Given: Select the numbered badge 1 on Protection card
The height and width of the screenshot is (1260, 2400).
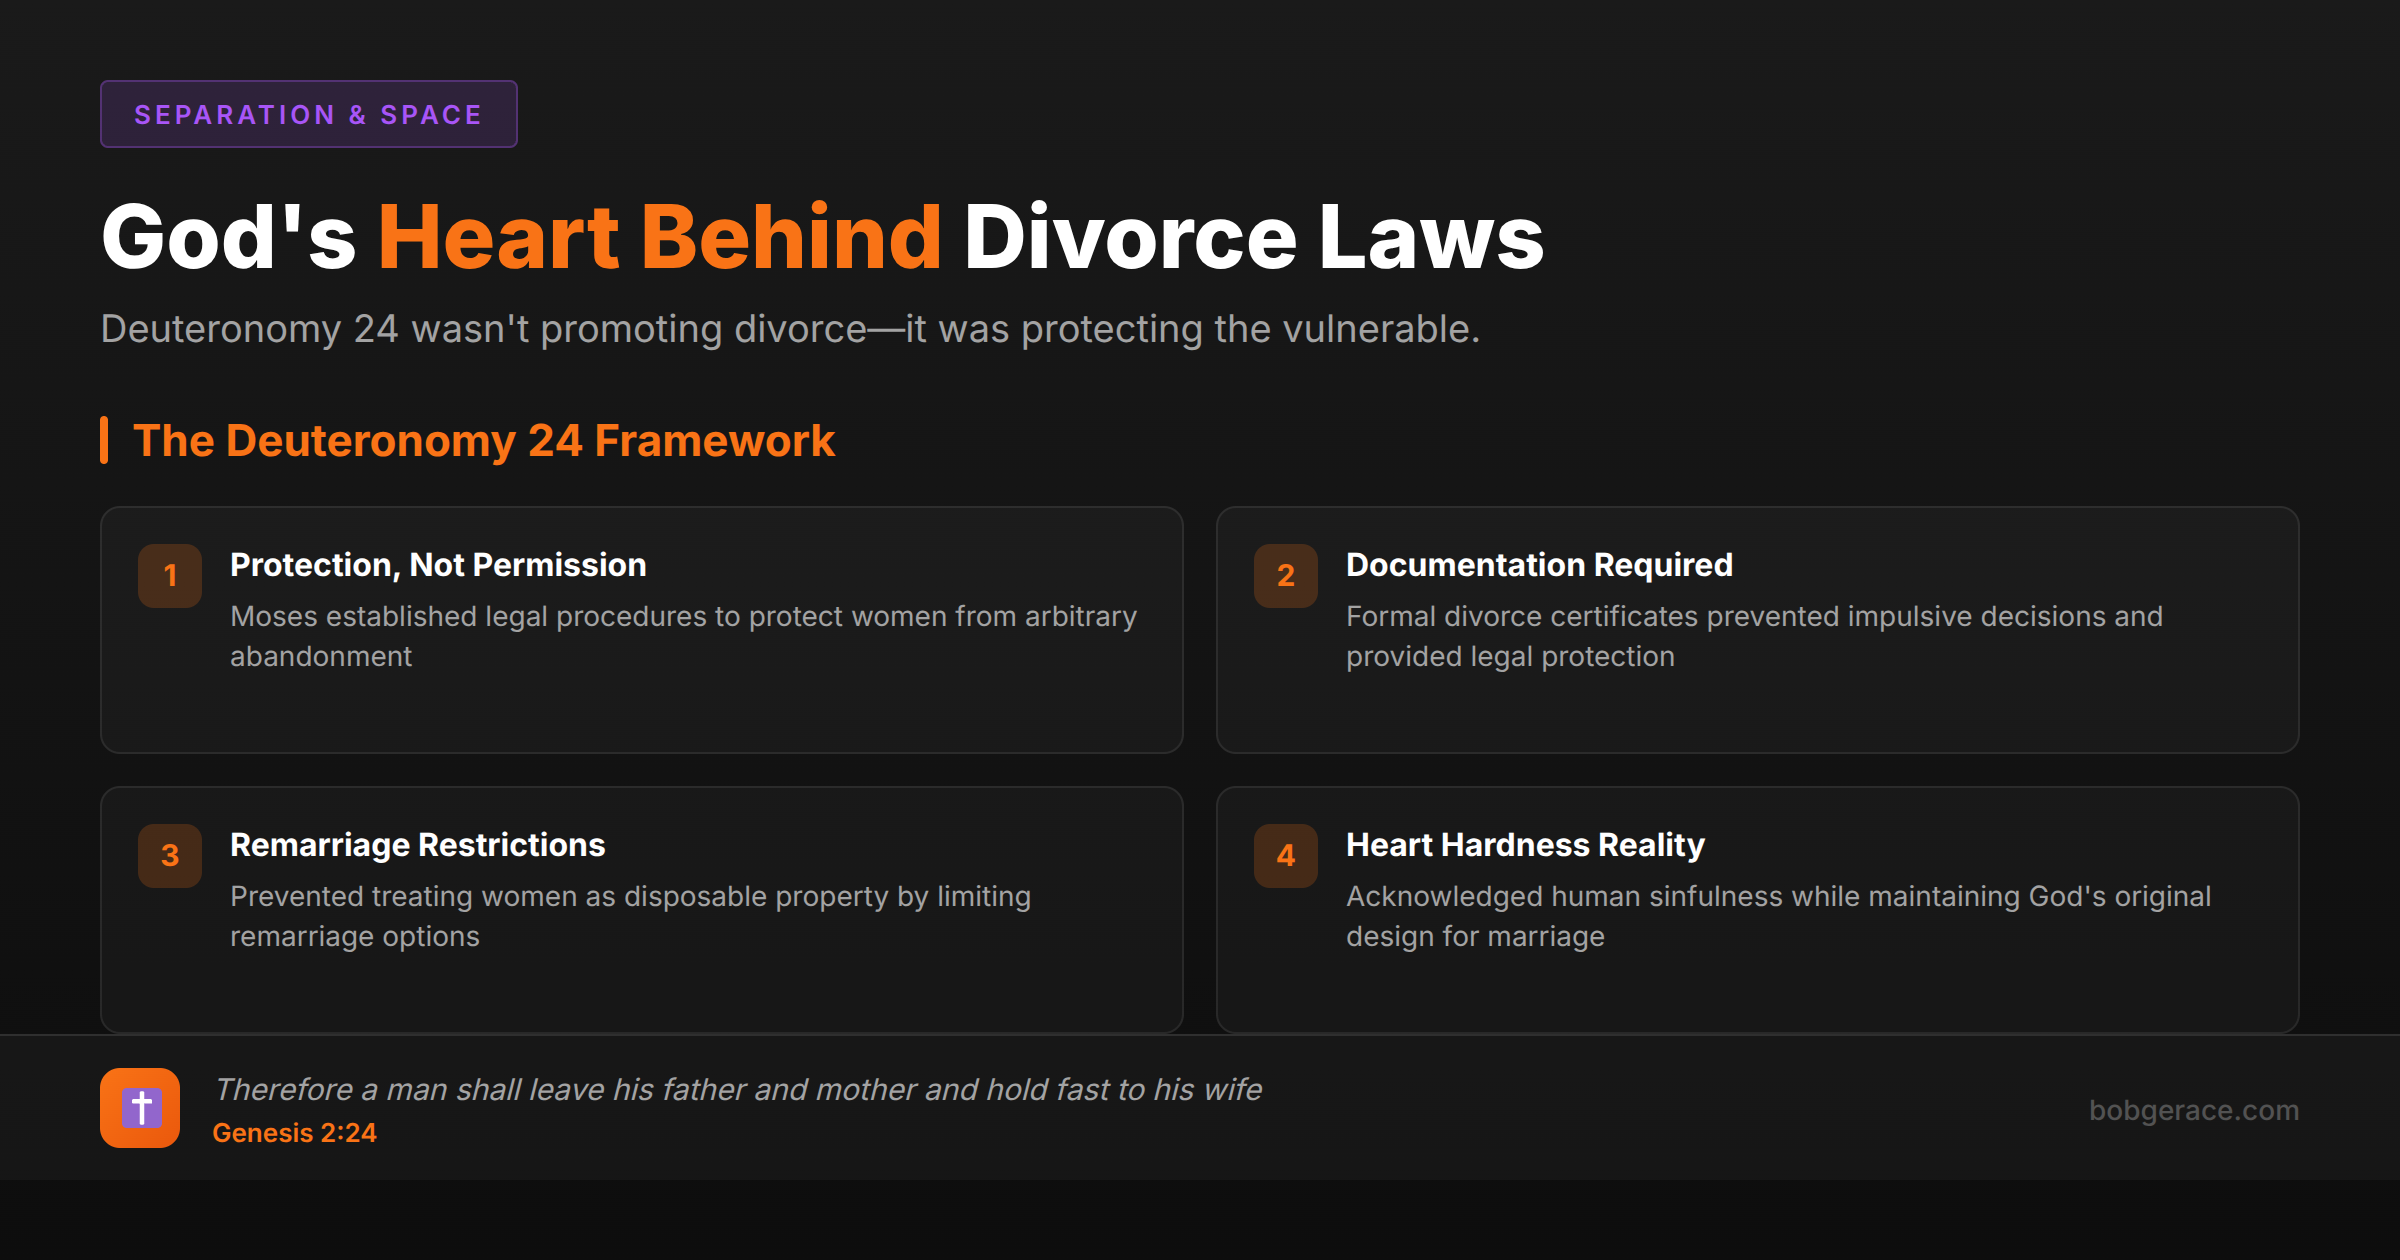Looking at the screenshot, I should click(x=169, y=575).
